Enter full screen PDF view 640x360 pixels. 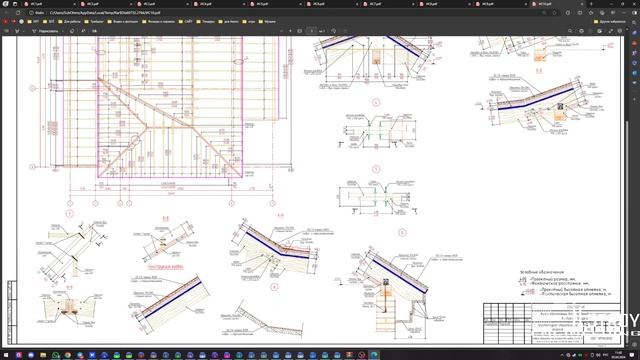pyautogui.click(x=611, y=31)
